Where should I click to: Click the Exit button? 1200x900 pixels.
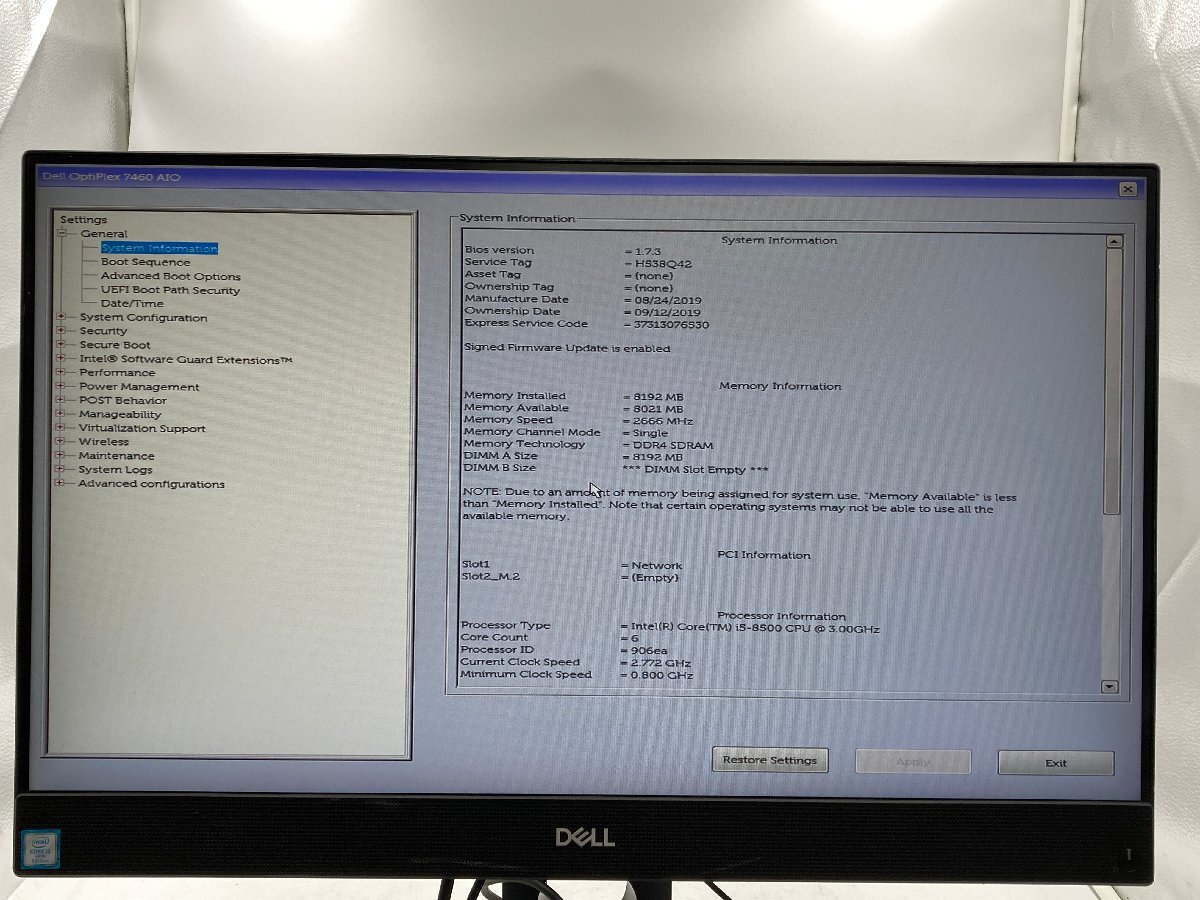coord(1056,763)
